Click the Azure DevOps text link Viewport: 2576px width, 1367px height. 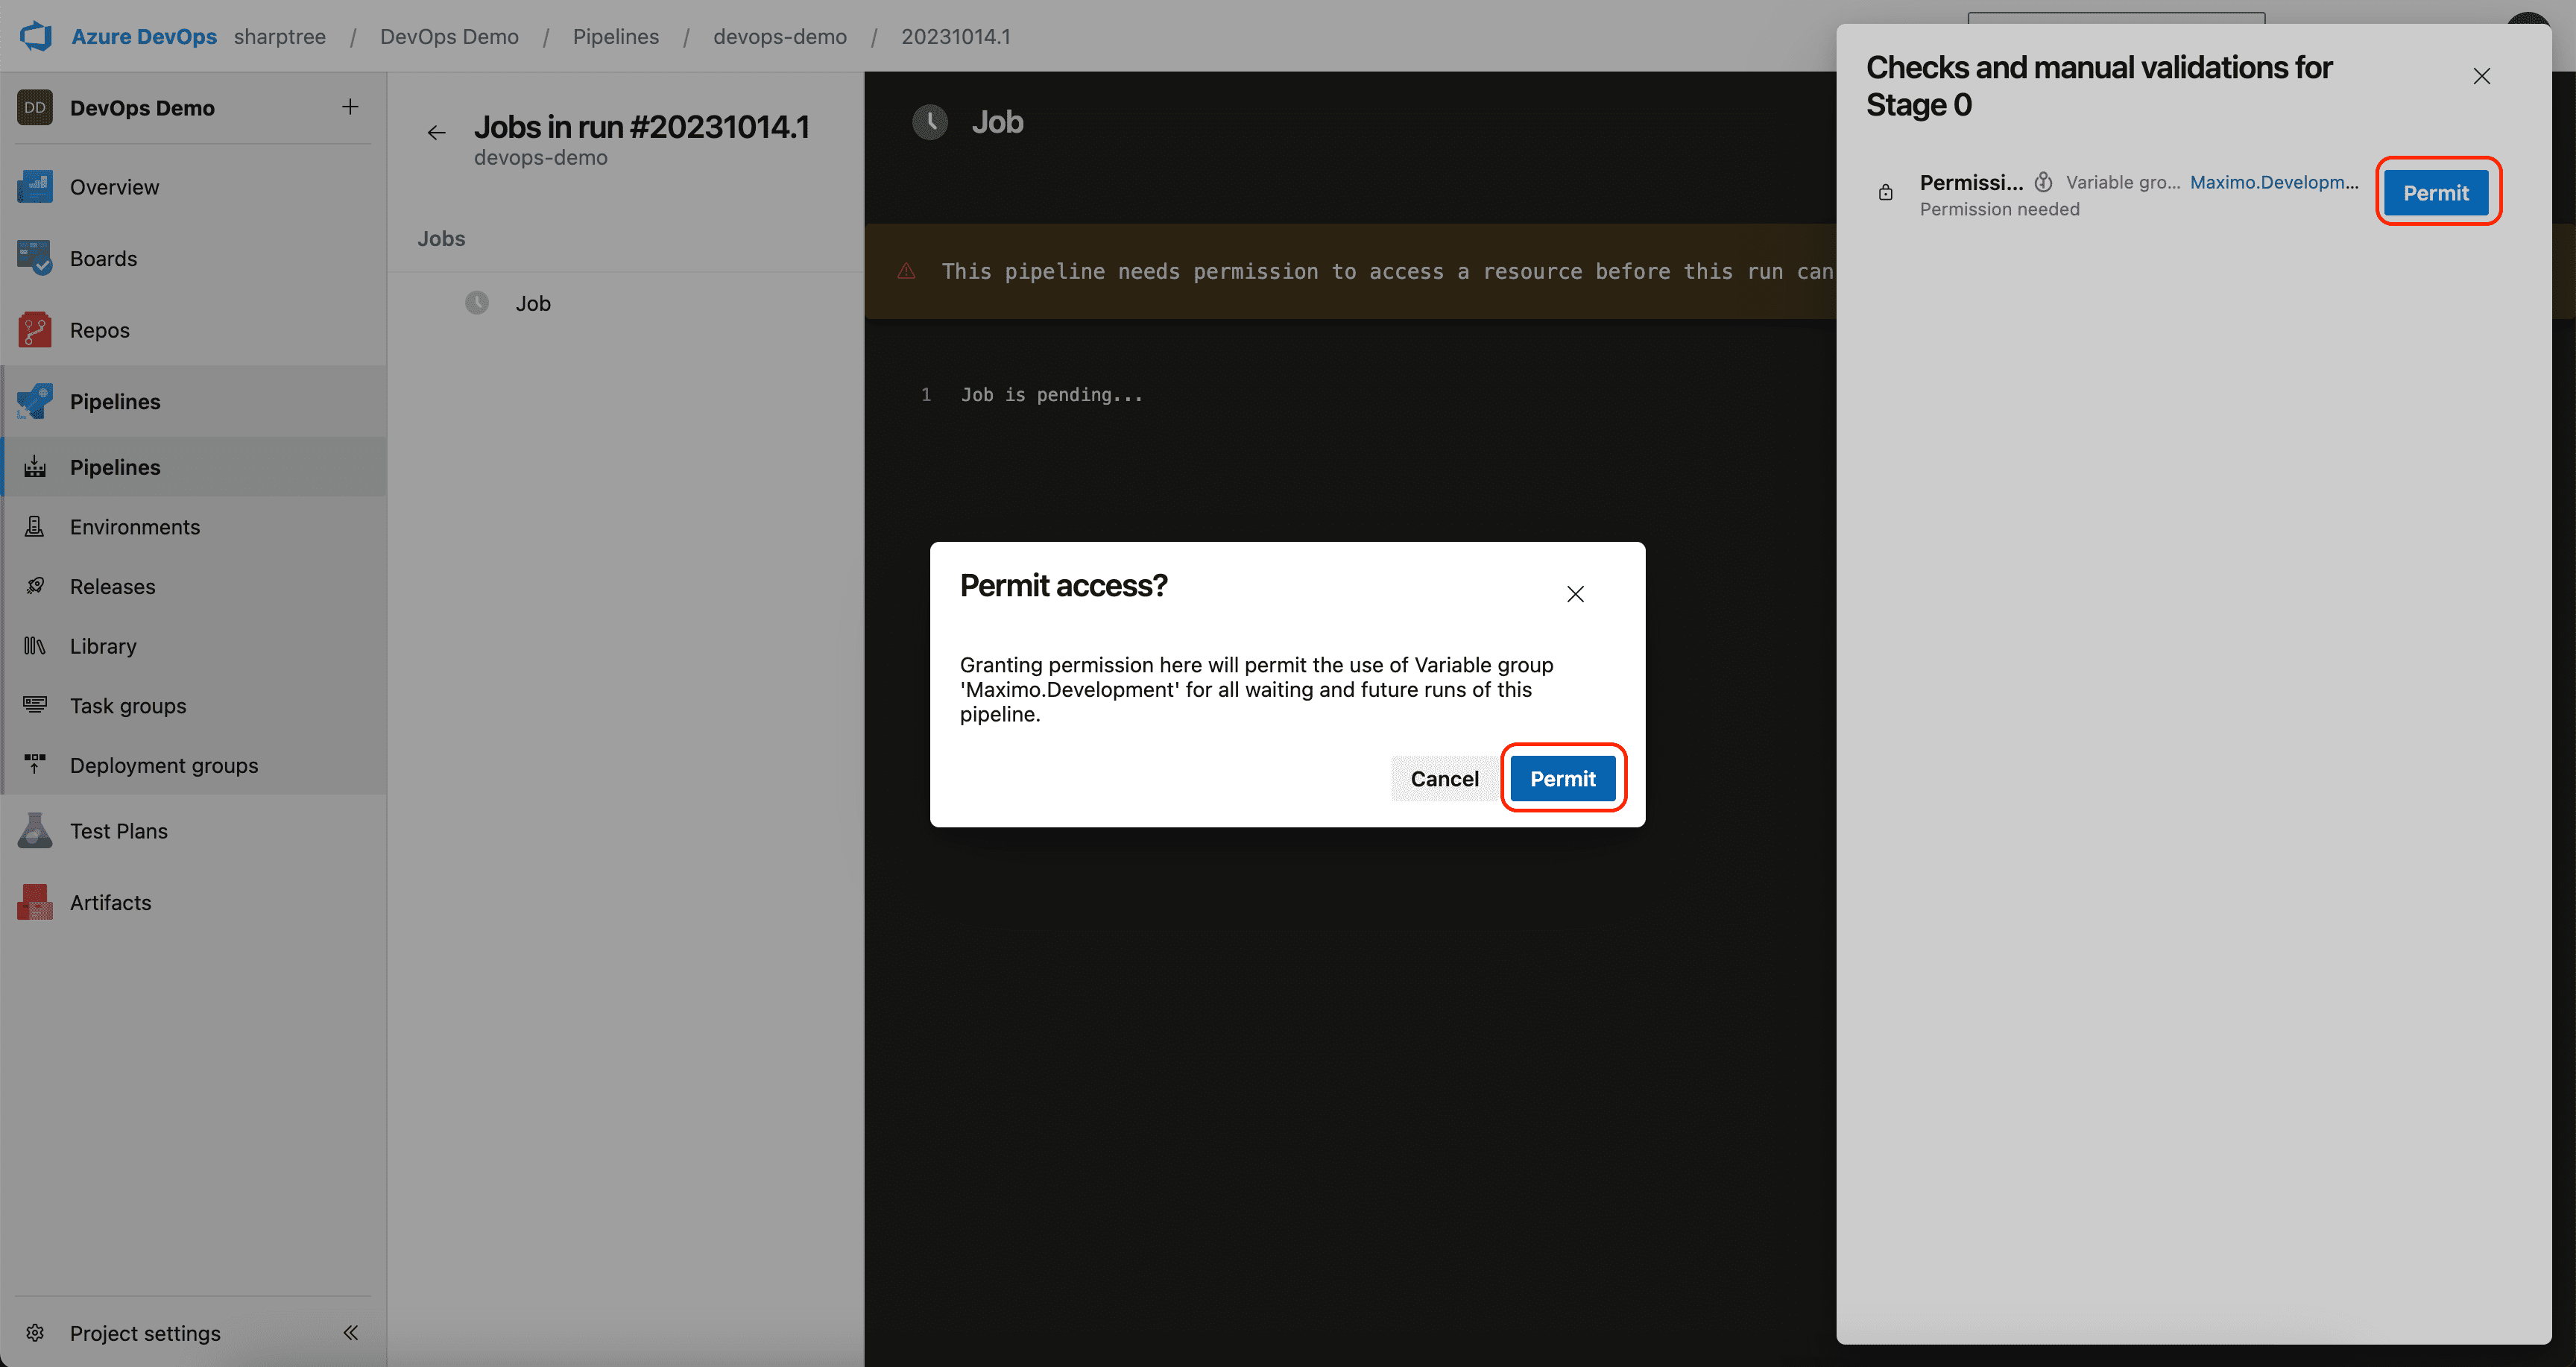coord(144,36)
